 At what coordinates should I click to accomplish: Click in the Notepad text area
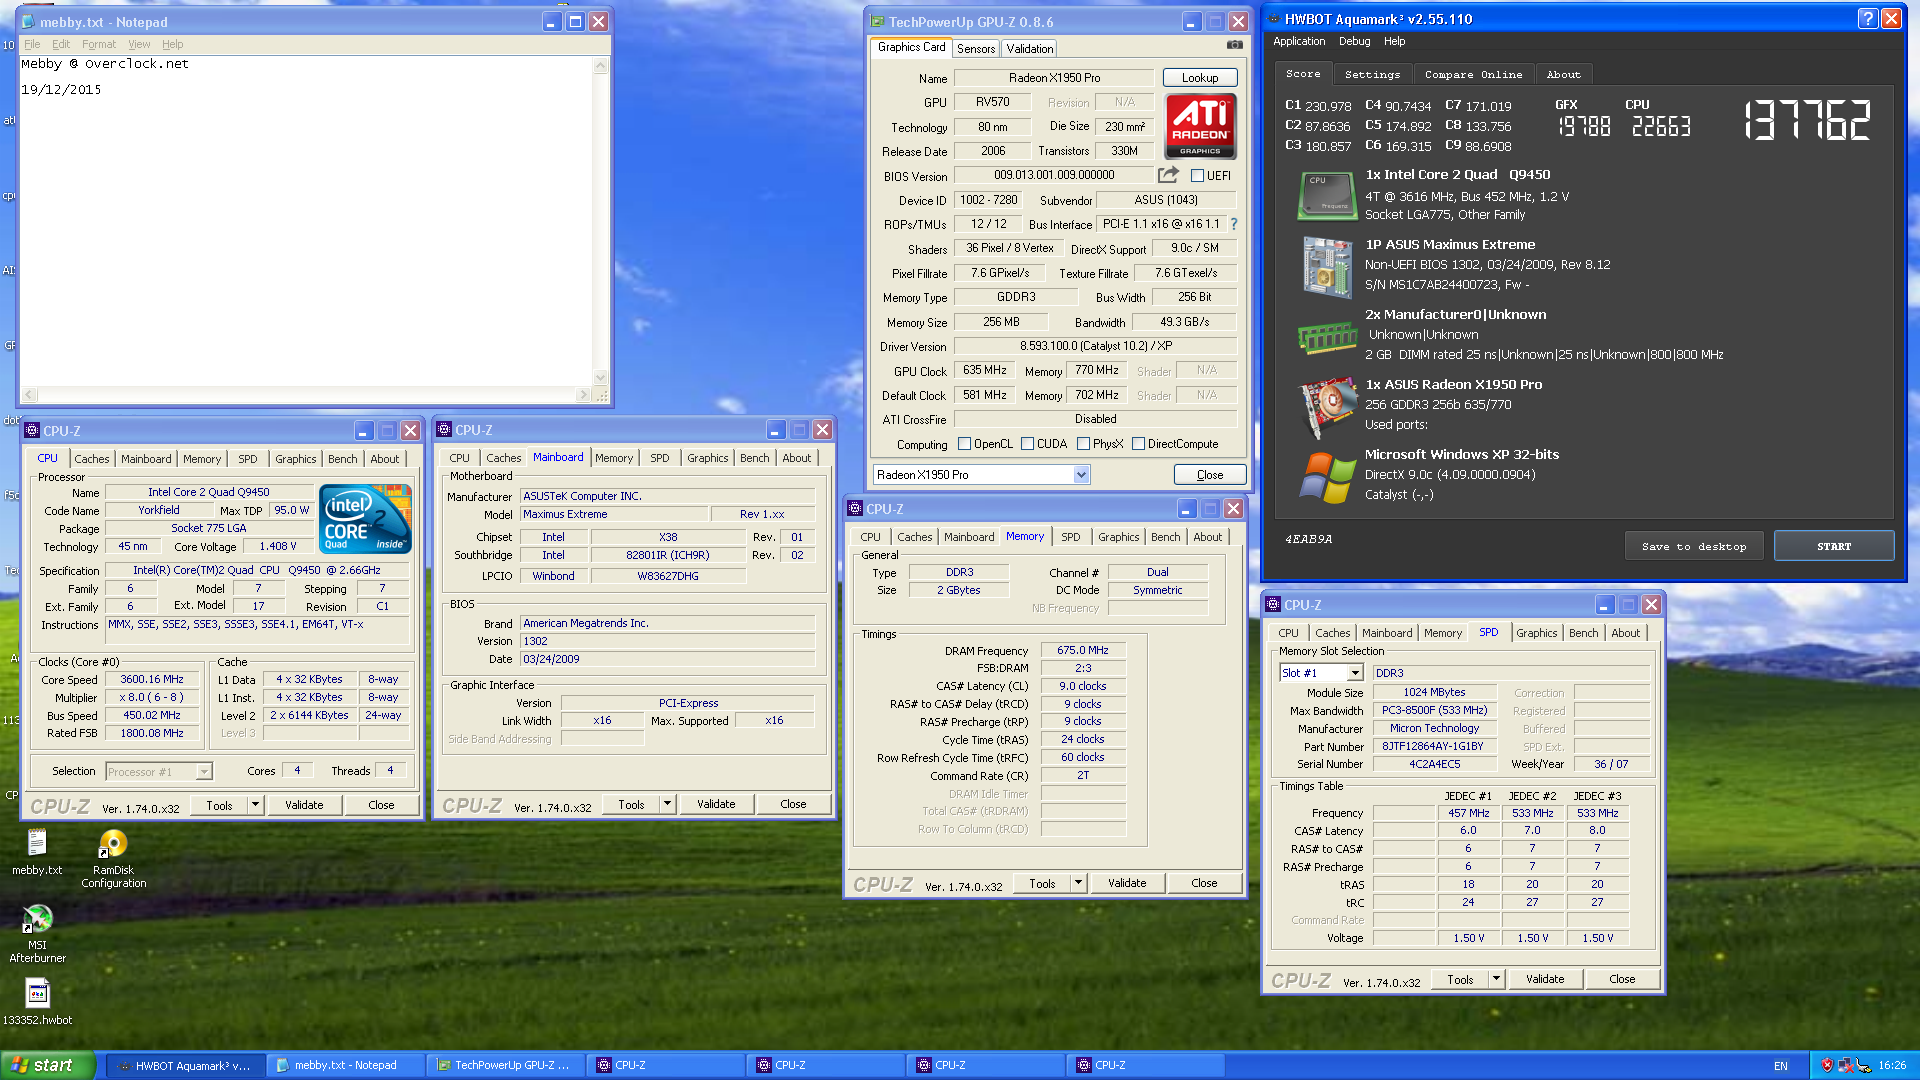[306, 221]
